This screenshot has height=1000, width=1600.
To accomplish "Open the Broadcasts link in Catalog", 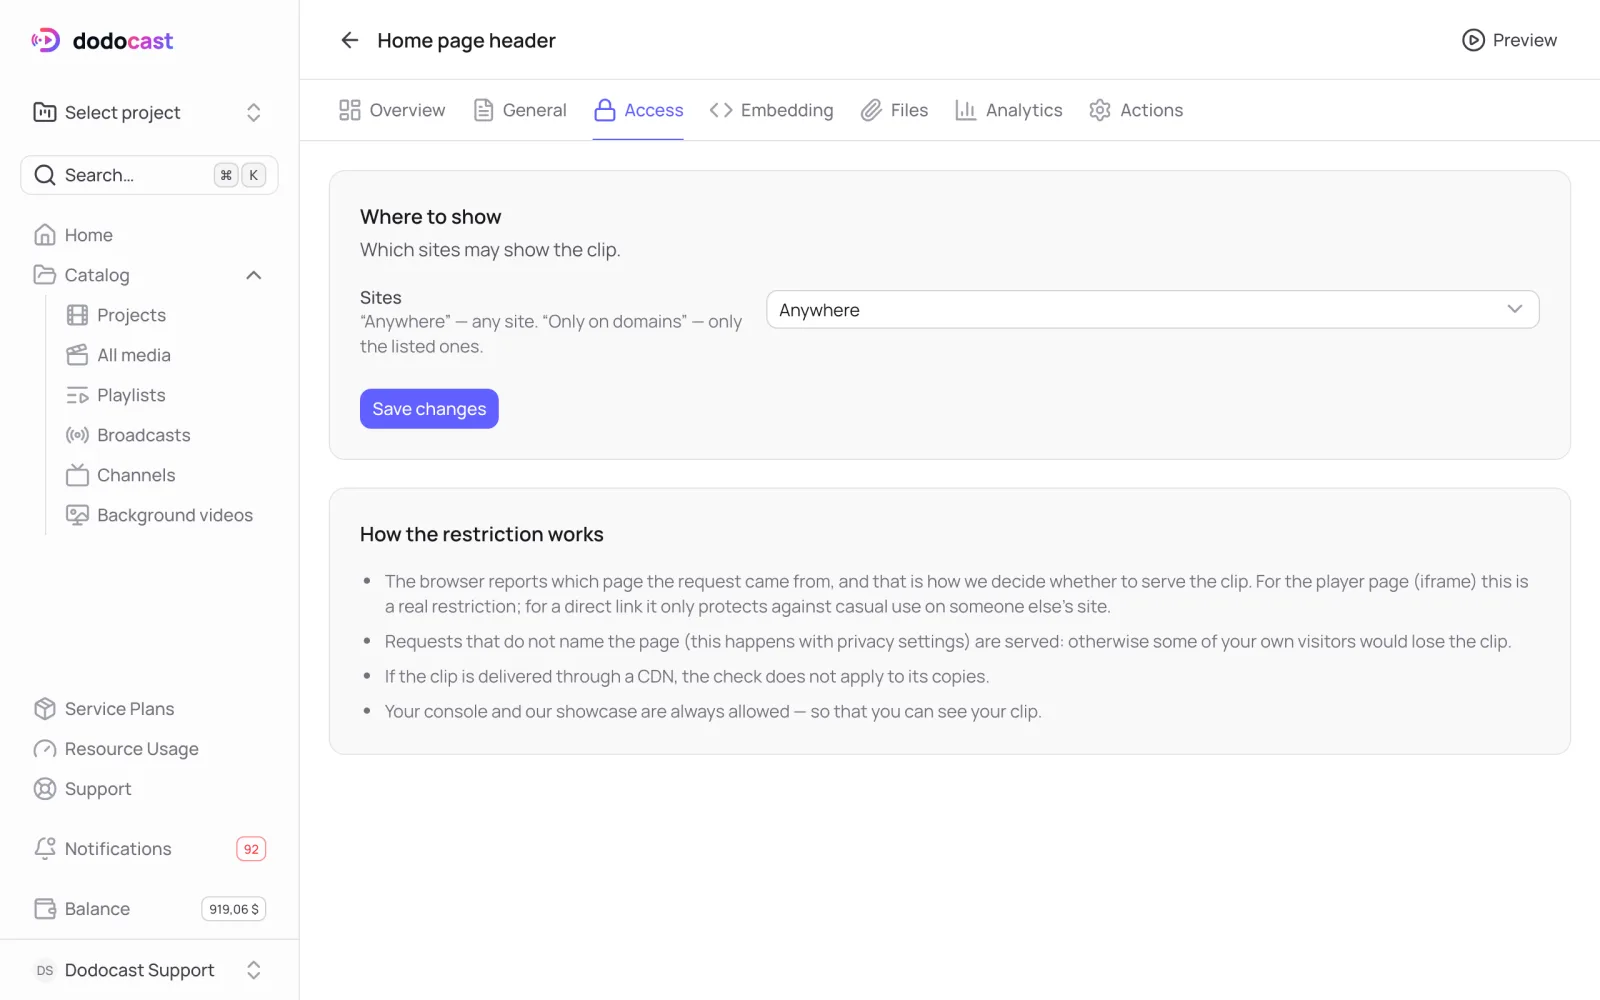I will click(144, 435).
